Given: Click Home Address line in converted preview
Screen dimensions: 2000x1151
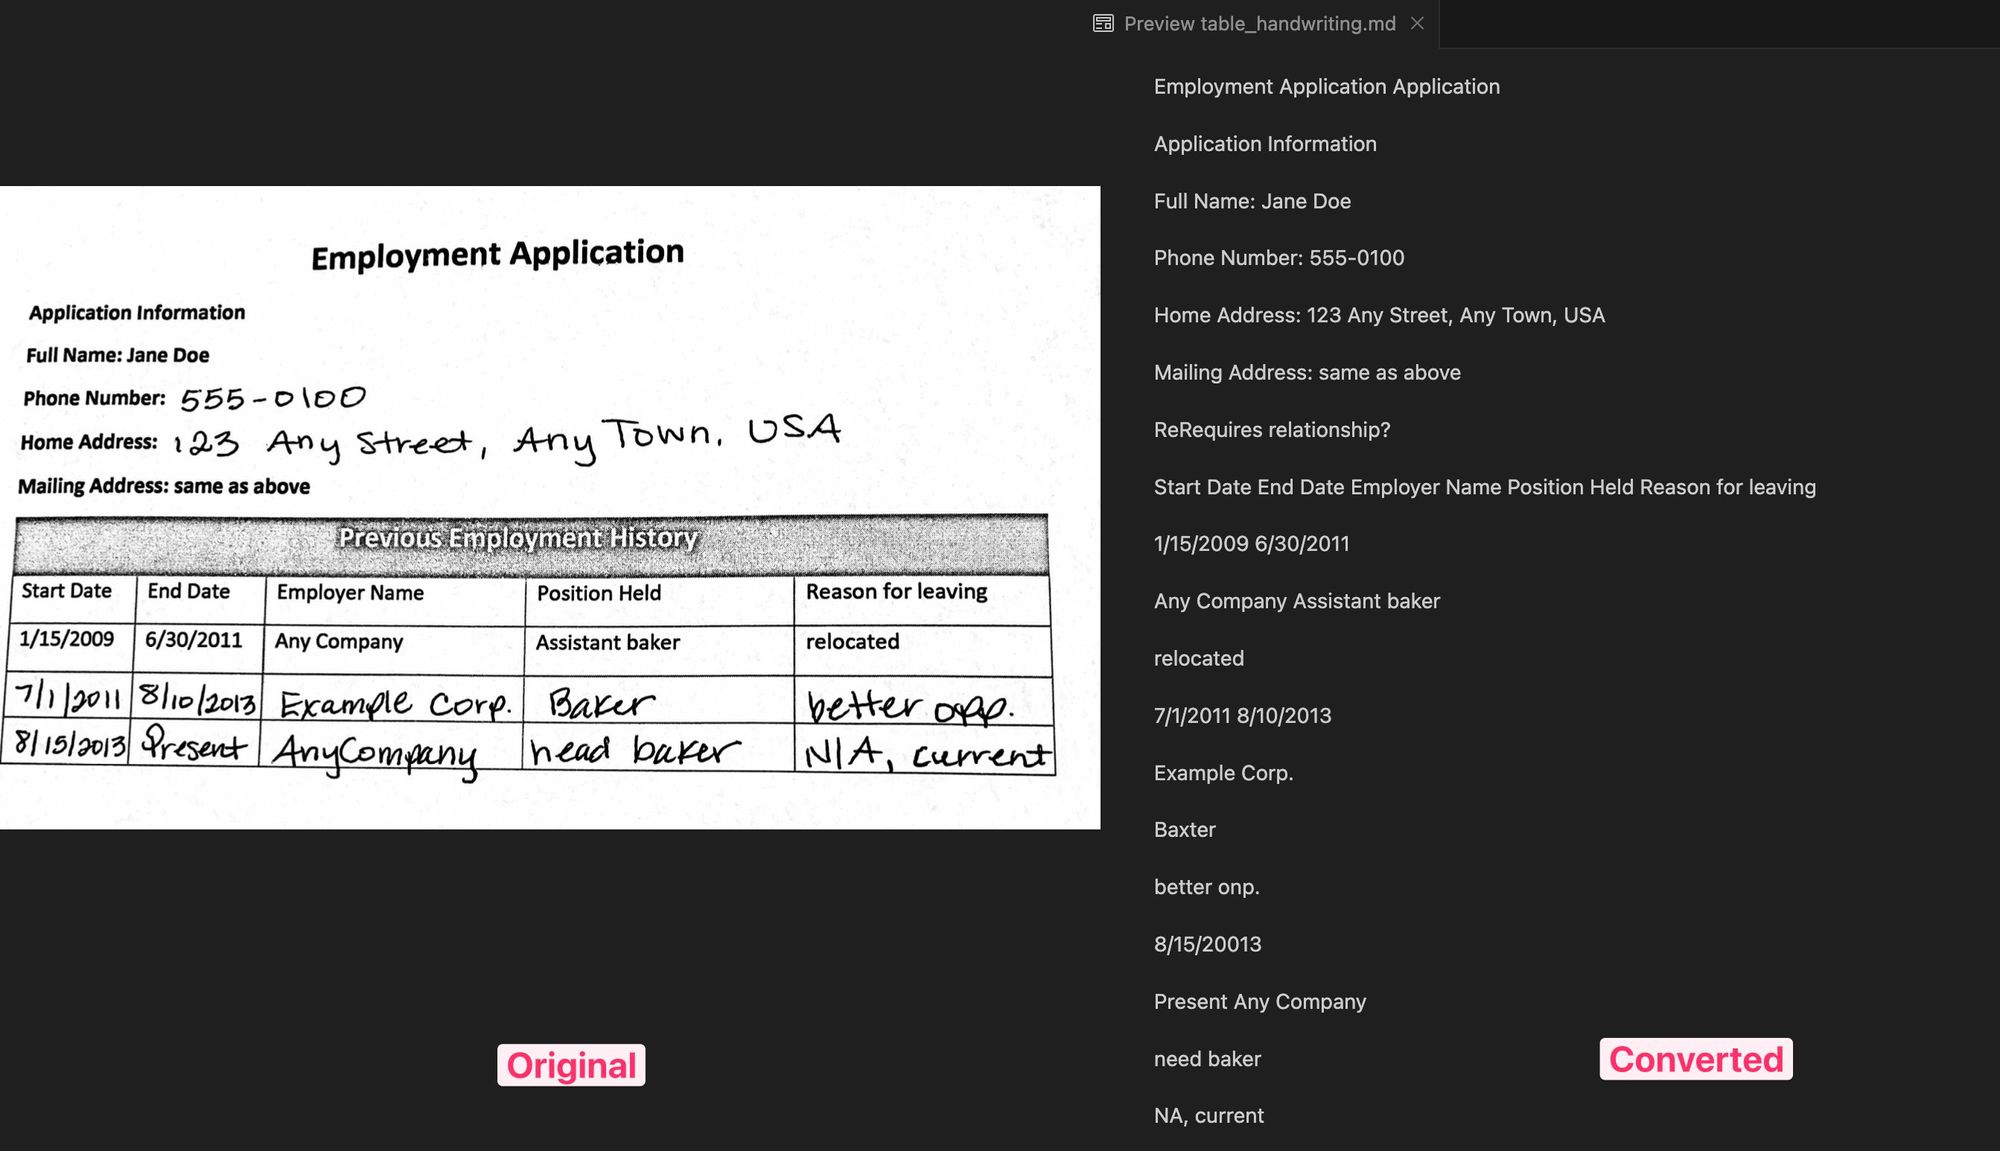Looking at the screenshot, I should (x=1378, y=315).
